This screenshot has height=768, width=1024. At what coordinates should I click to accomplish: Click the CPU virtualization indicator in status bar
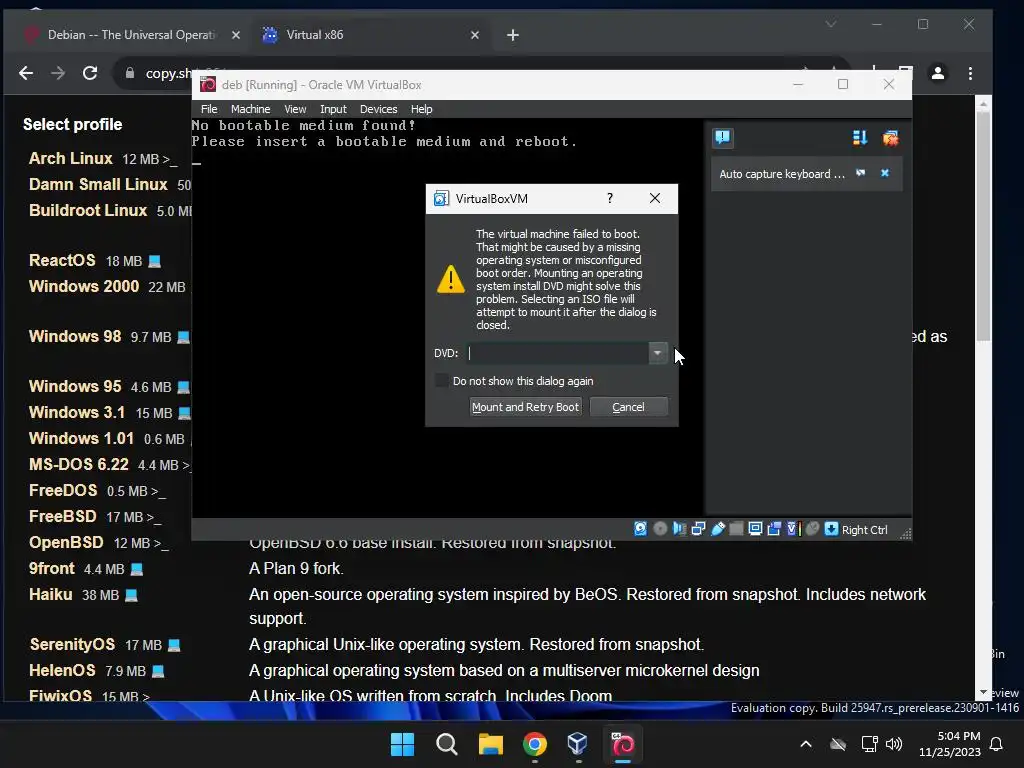[x=793, y=529]
